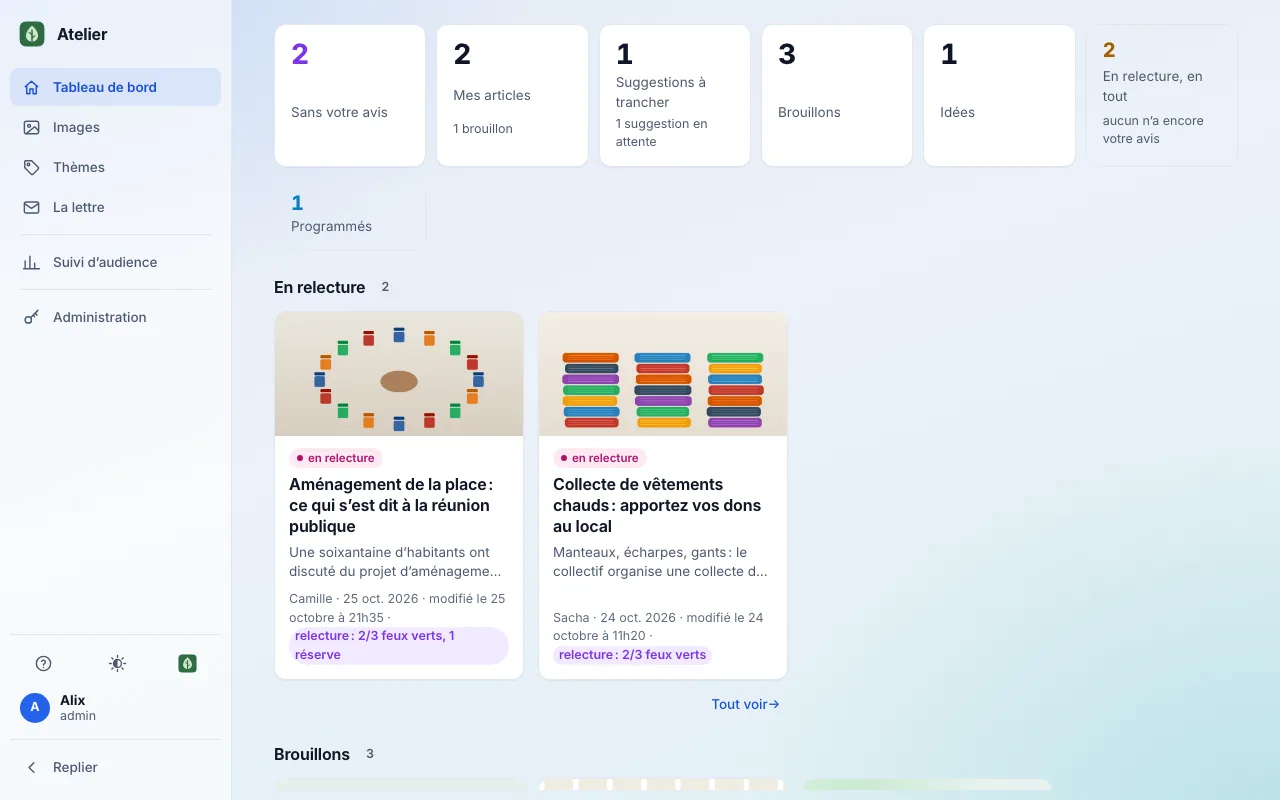Click the picture icon beside Images

[x=32, y=127]
